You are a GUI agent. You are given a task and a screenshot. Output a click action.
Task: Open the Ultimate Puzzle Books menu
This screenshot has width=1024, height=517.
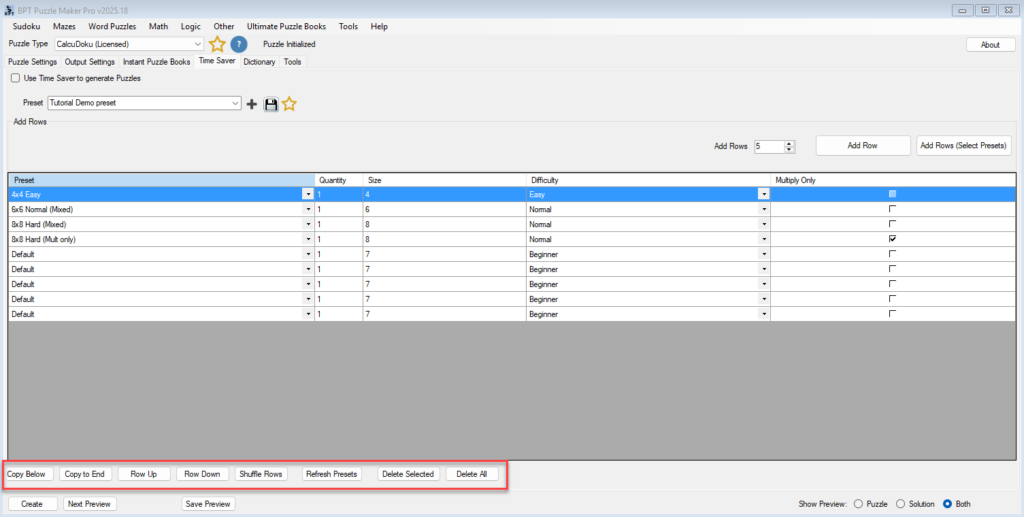[x=286, y=26]
